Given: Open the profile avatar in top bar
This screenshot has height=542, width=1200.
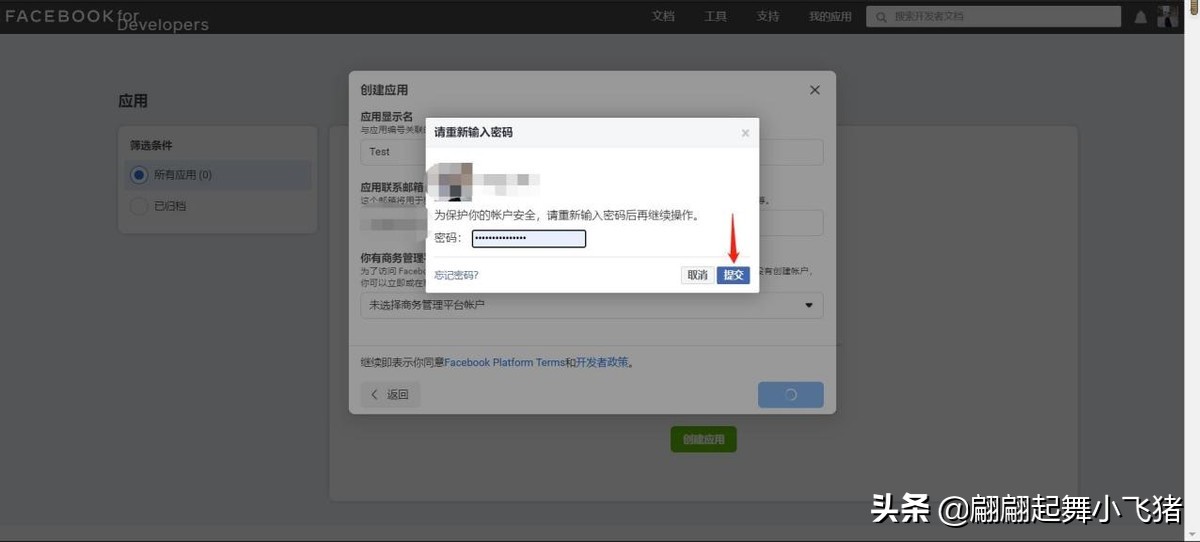Looking at the screenshot, I should pos(1168,16).
